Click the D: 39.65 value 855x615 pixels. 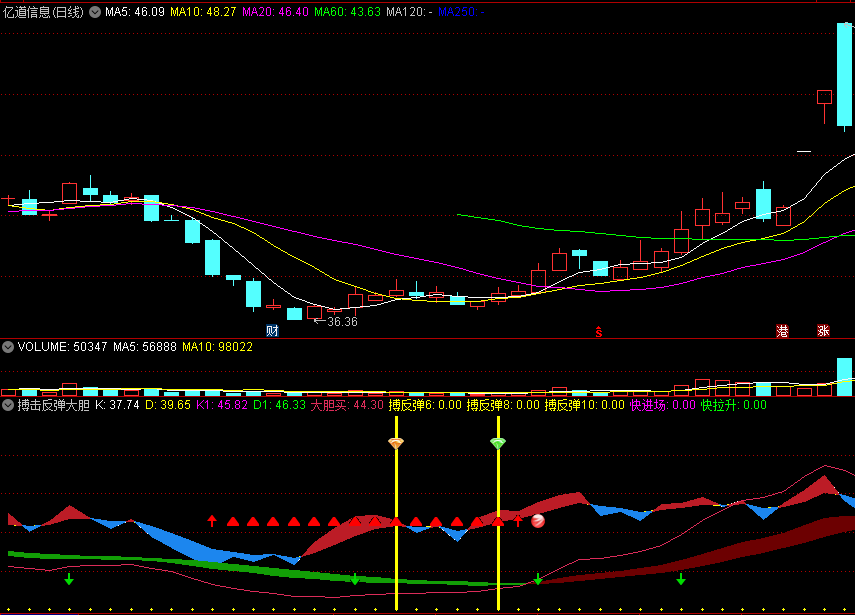(x=167, y=405)
